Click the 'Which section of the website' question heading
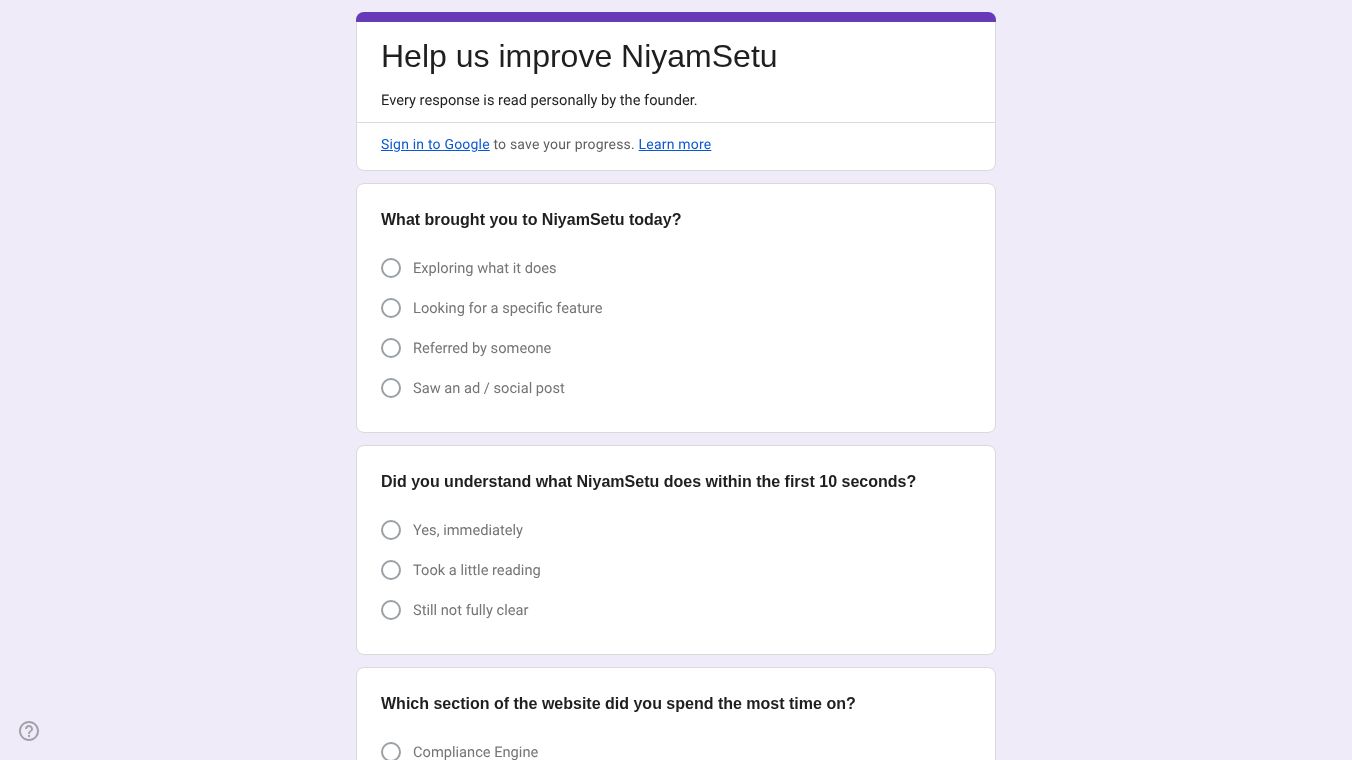The width and height of the screenshot is (1352, 760). [618, 703]
